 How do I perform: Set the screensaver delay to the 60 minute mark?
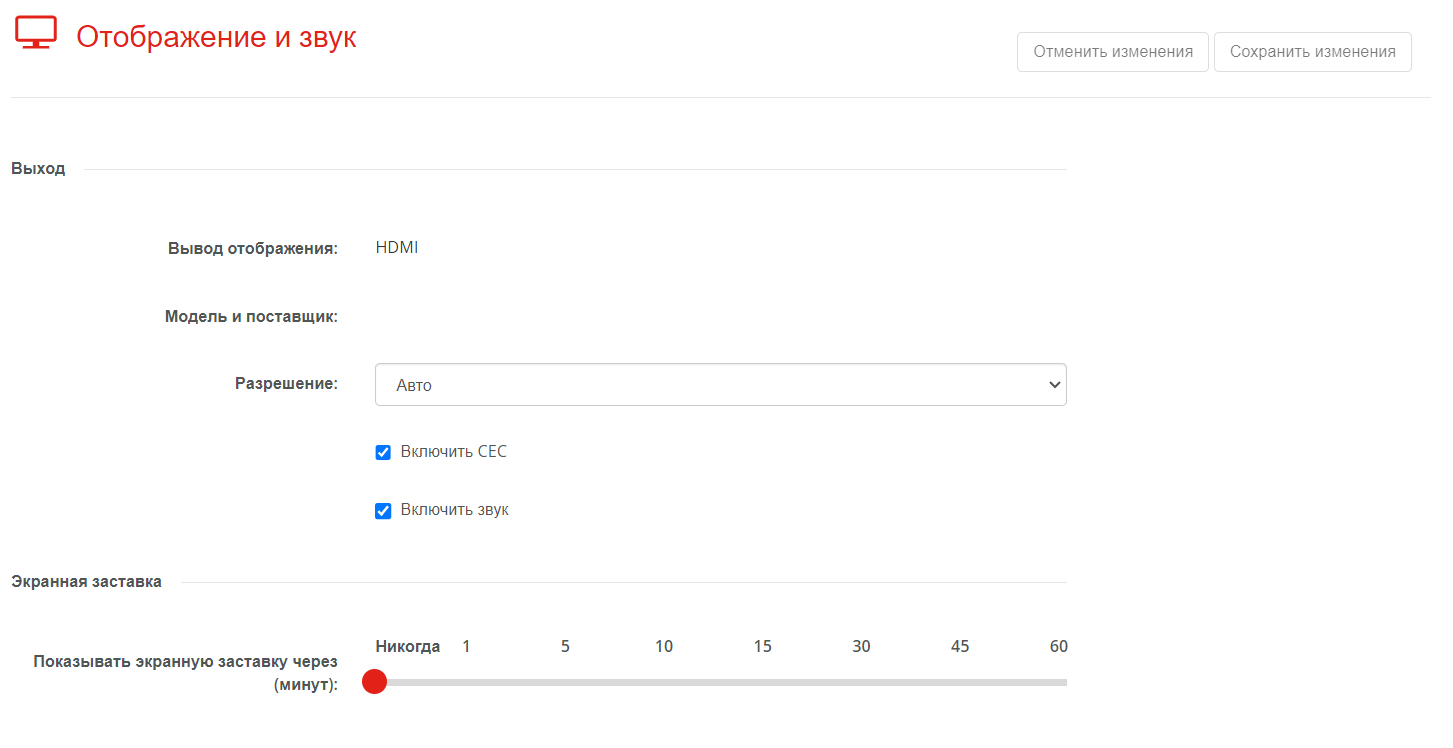[x=1059, y=646]
